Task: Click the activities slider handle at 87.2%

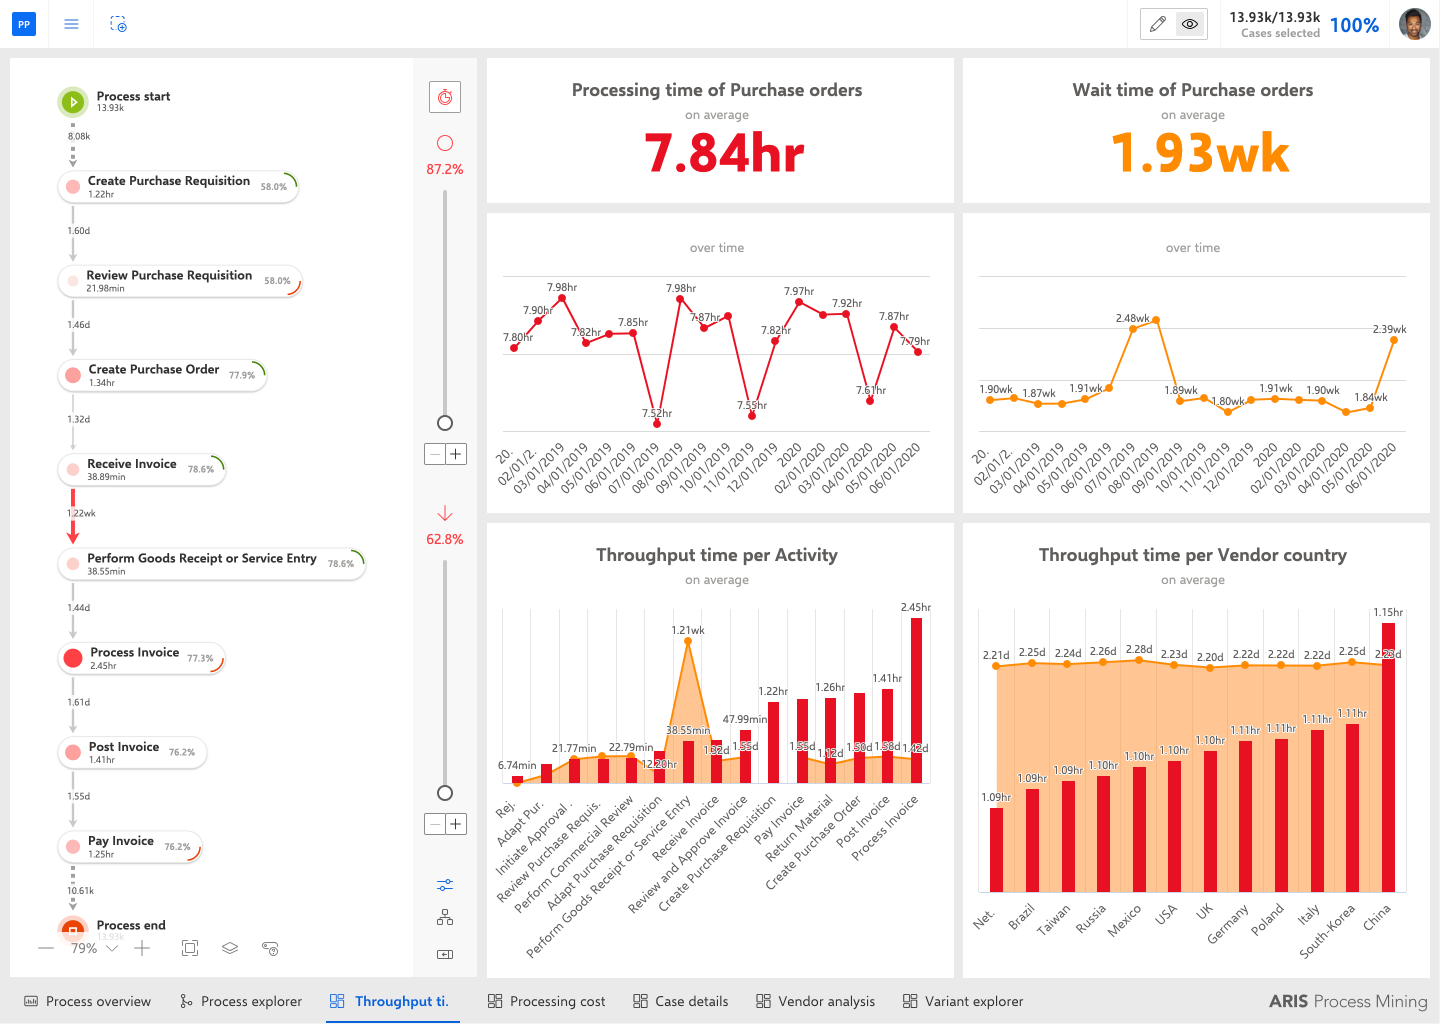Action: point(445,423)
